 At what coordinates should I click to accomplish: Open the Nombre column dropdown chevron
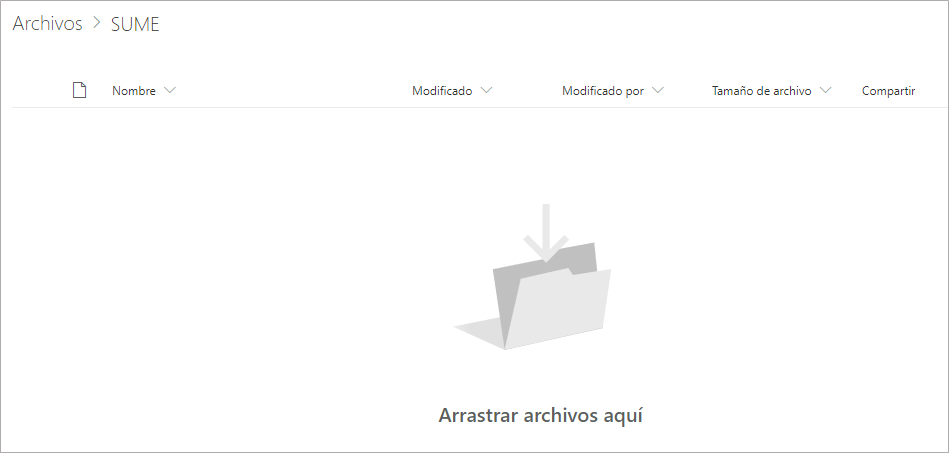tap(169, 90)
